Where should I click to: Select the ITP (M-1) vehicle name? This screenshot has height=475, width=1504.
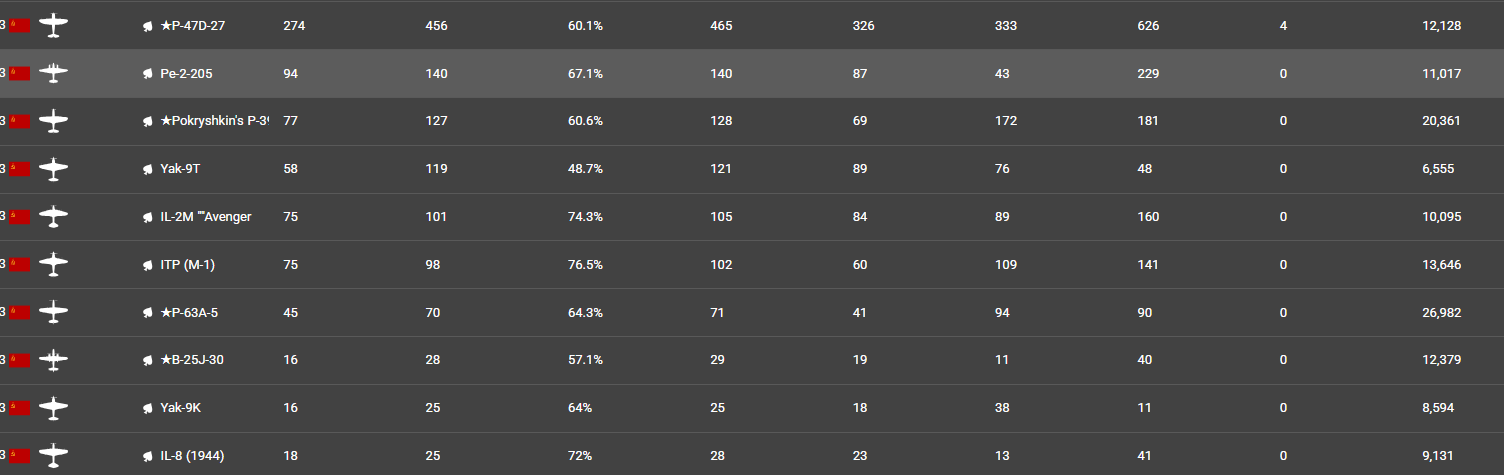point(187,265)
